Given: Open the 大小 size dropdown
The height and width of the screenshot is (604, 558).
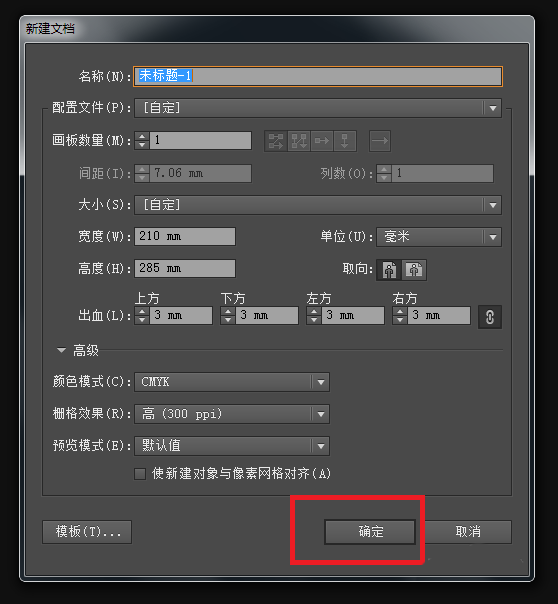Looking at the screenshot, I should click(x=318, y=205).
